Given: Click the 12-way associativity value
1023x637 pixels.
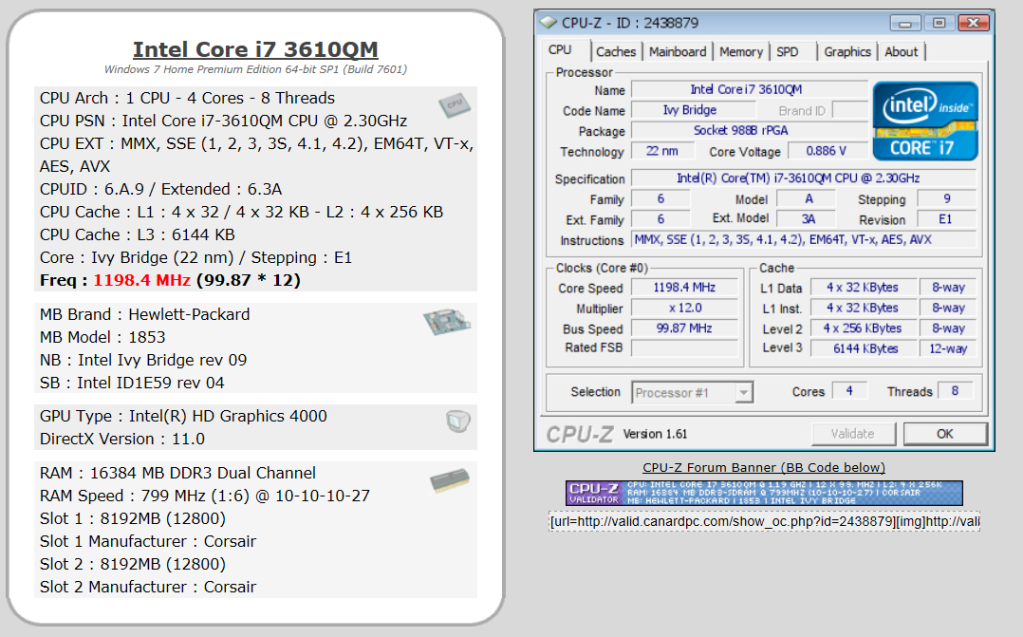Looking at the screenshot, I should [948, 349].
